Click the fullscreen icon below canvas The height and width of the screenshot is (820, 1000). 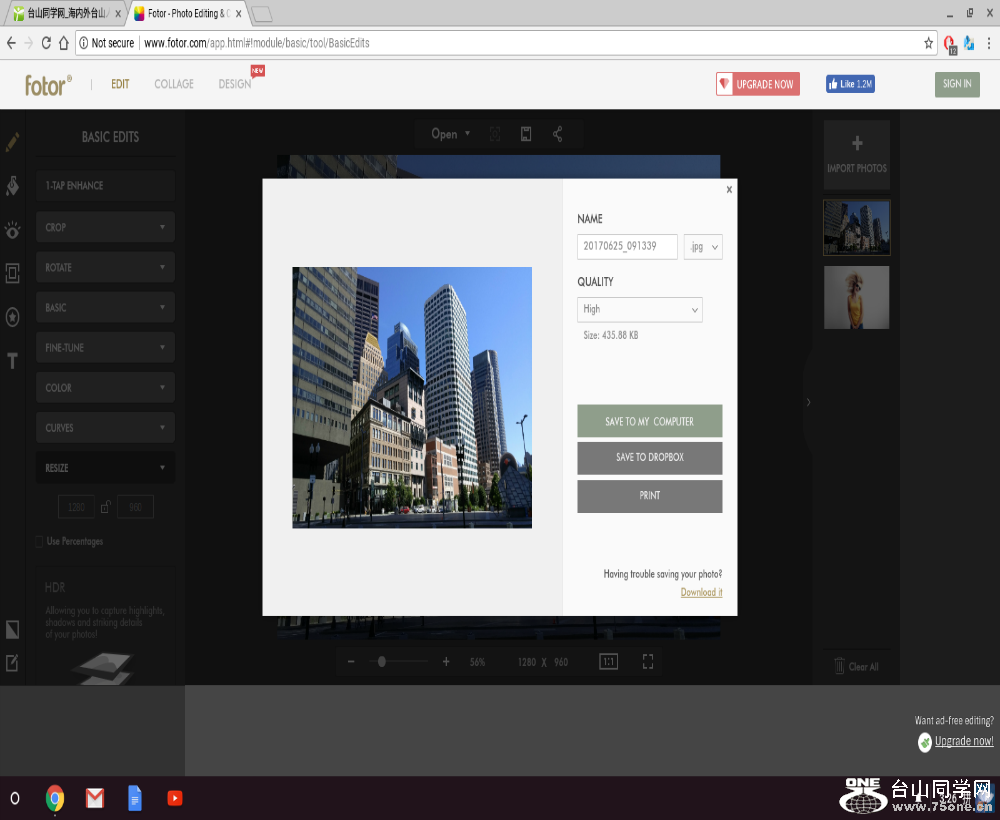pos(648,661)
